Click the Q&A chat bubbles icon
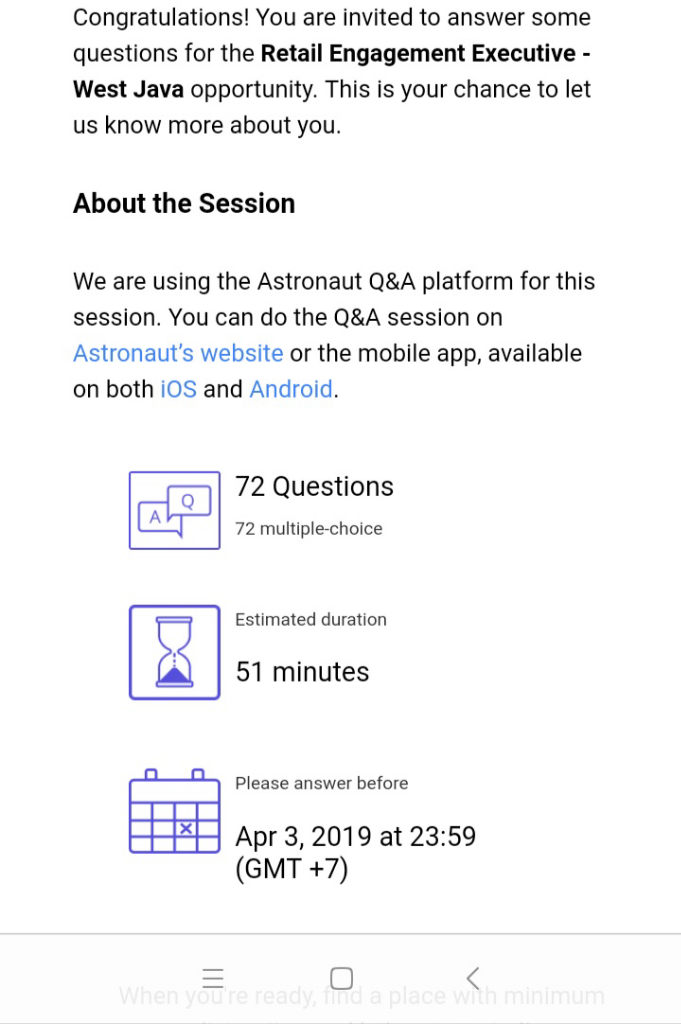 click(x=174, y=510)
